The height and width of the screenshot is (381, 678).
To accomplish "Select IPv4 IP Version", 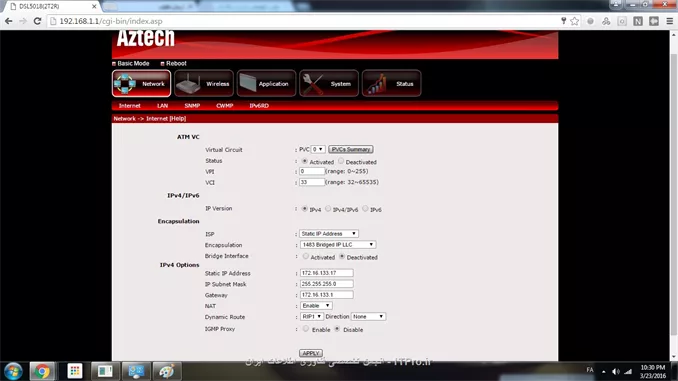I will [305, 209].
